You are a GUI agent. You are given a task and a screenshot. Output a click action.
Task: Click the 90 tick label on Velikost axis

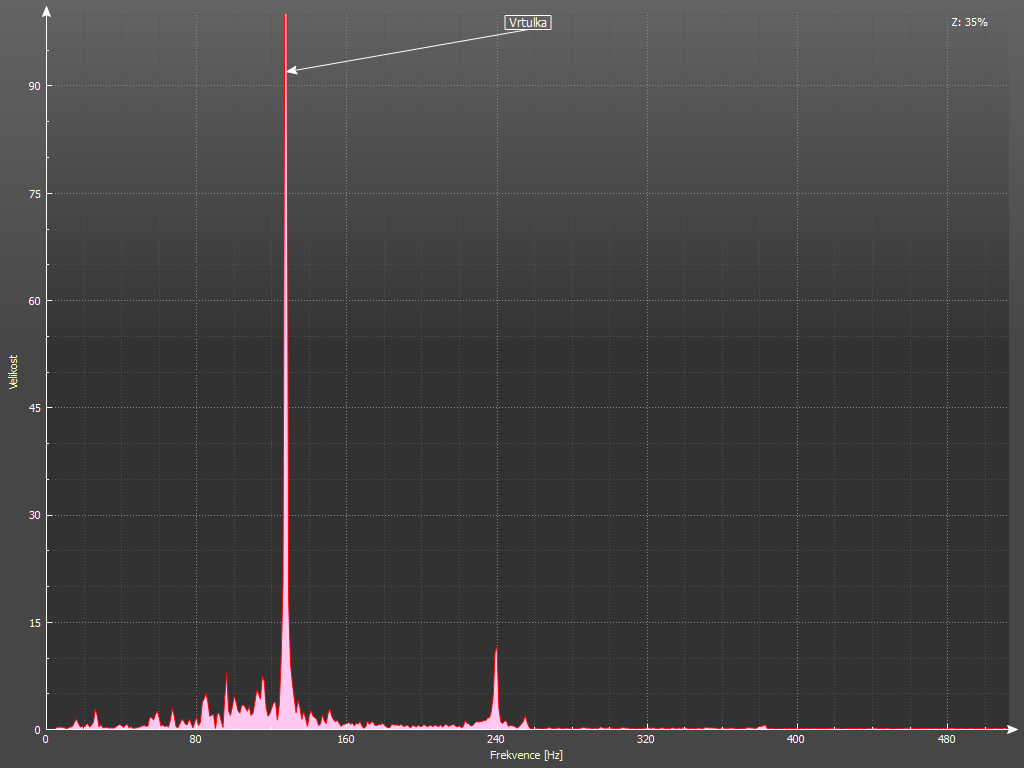pyautogui.click(x=34, y=86)
